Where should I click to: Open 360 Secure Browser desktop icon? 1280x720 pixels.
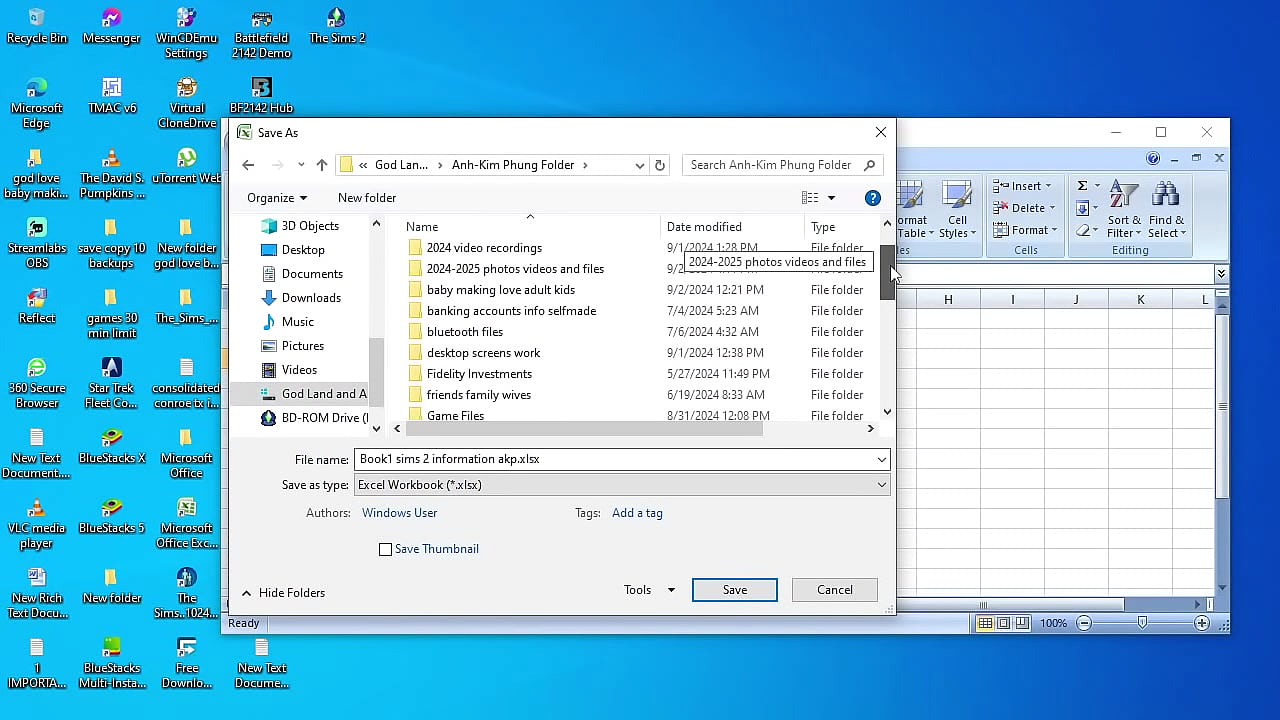(x=37, y=384)
